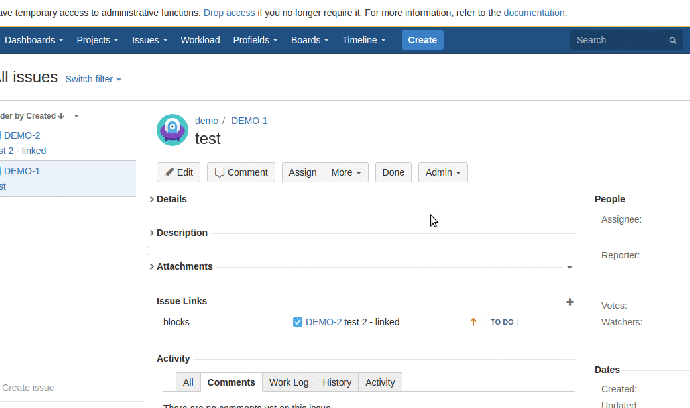
Task: Open the Admin dropdown
Action: pos(443,172)
